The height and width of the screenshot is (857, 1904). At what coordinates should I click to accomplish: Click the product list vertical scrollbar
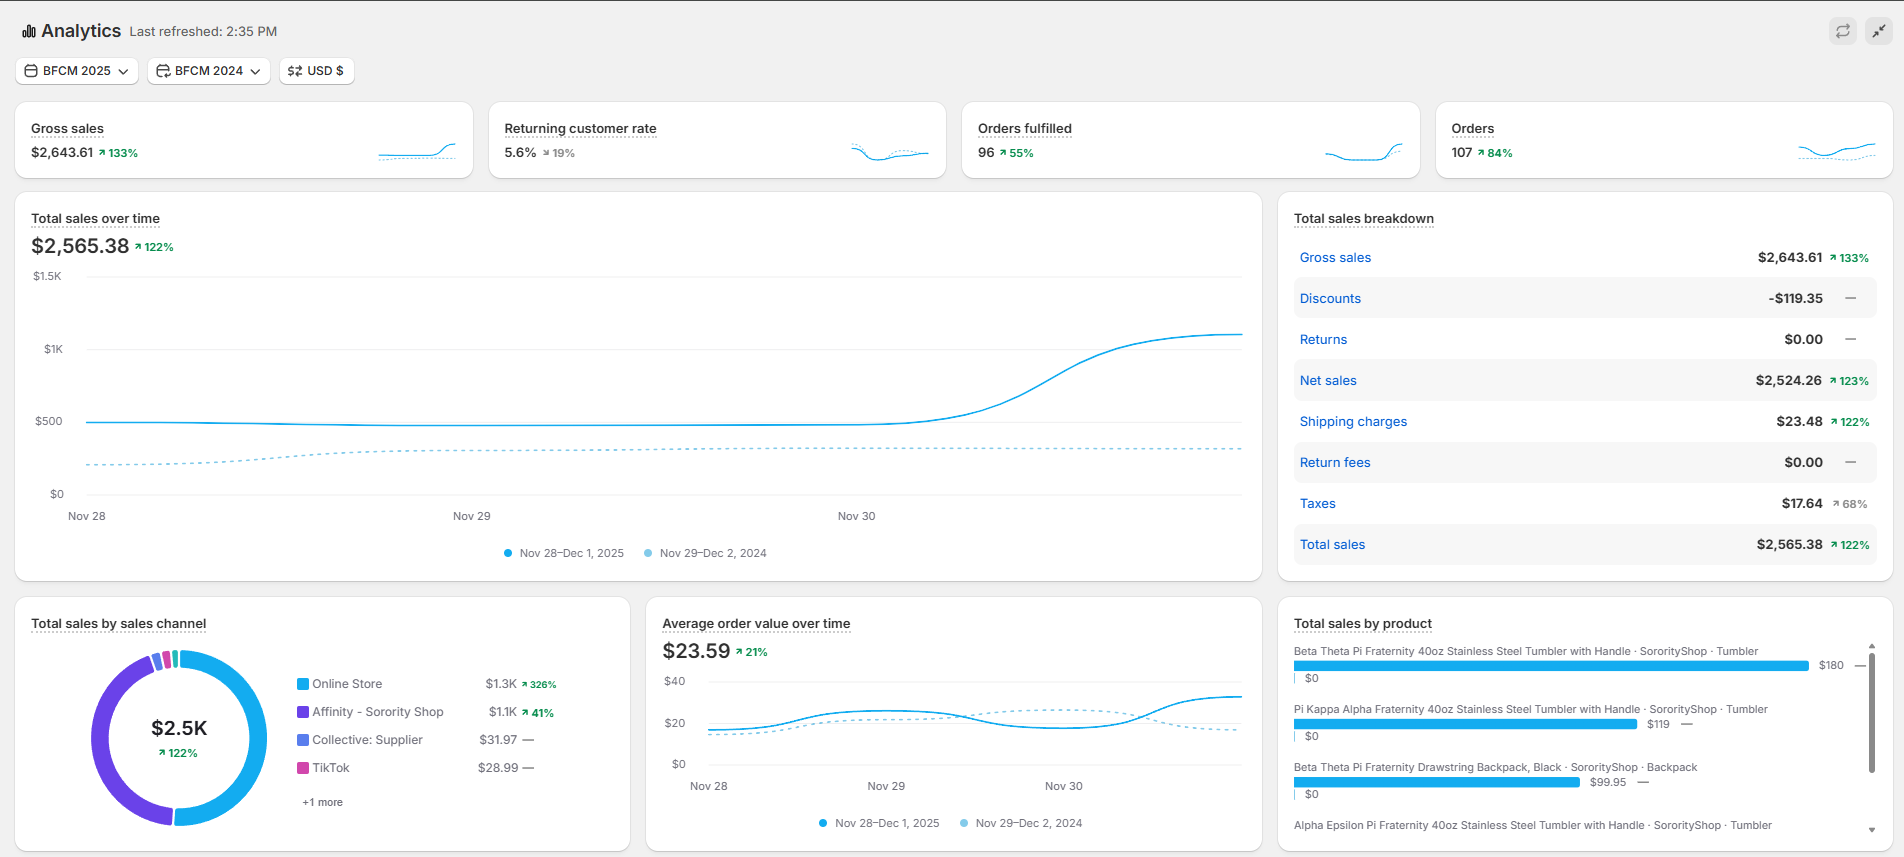tap(1872, 713)
